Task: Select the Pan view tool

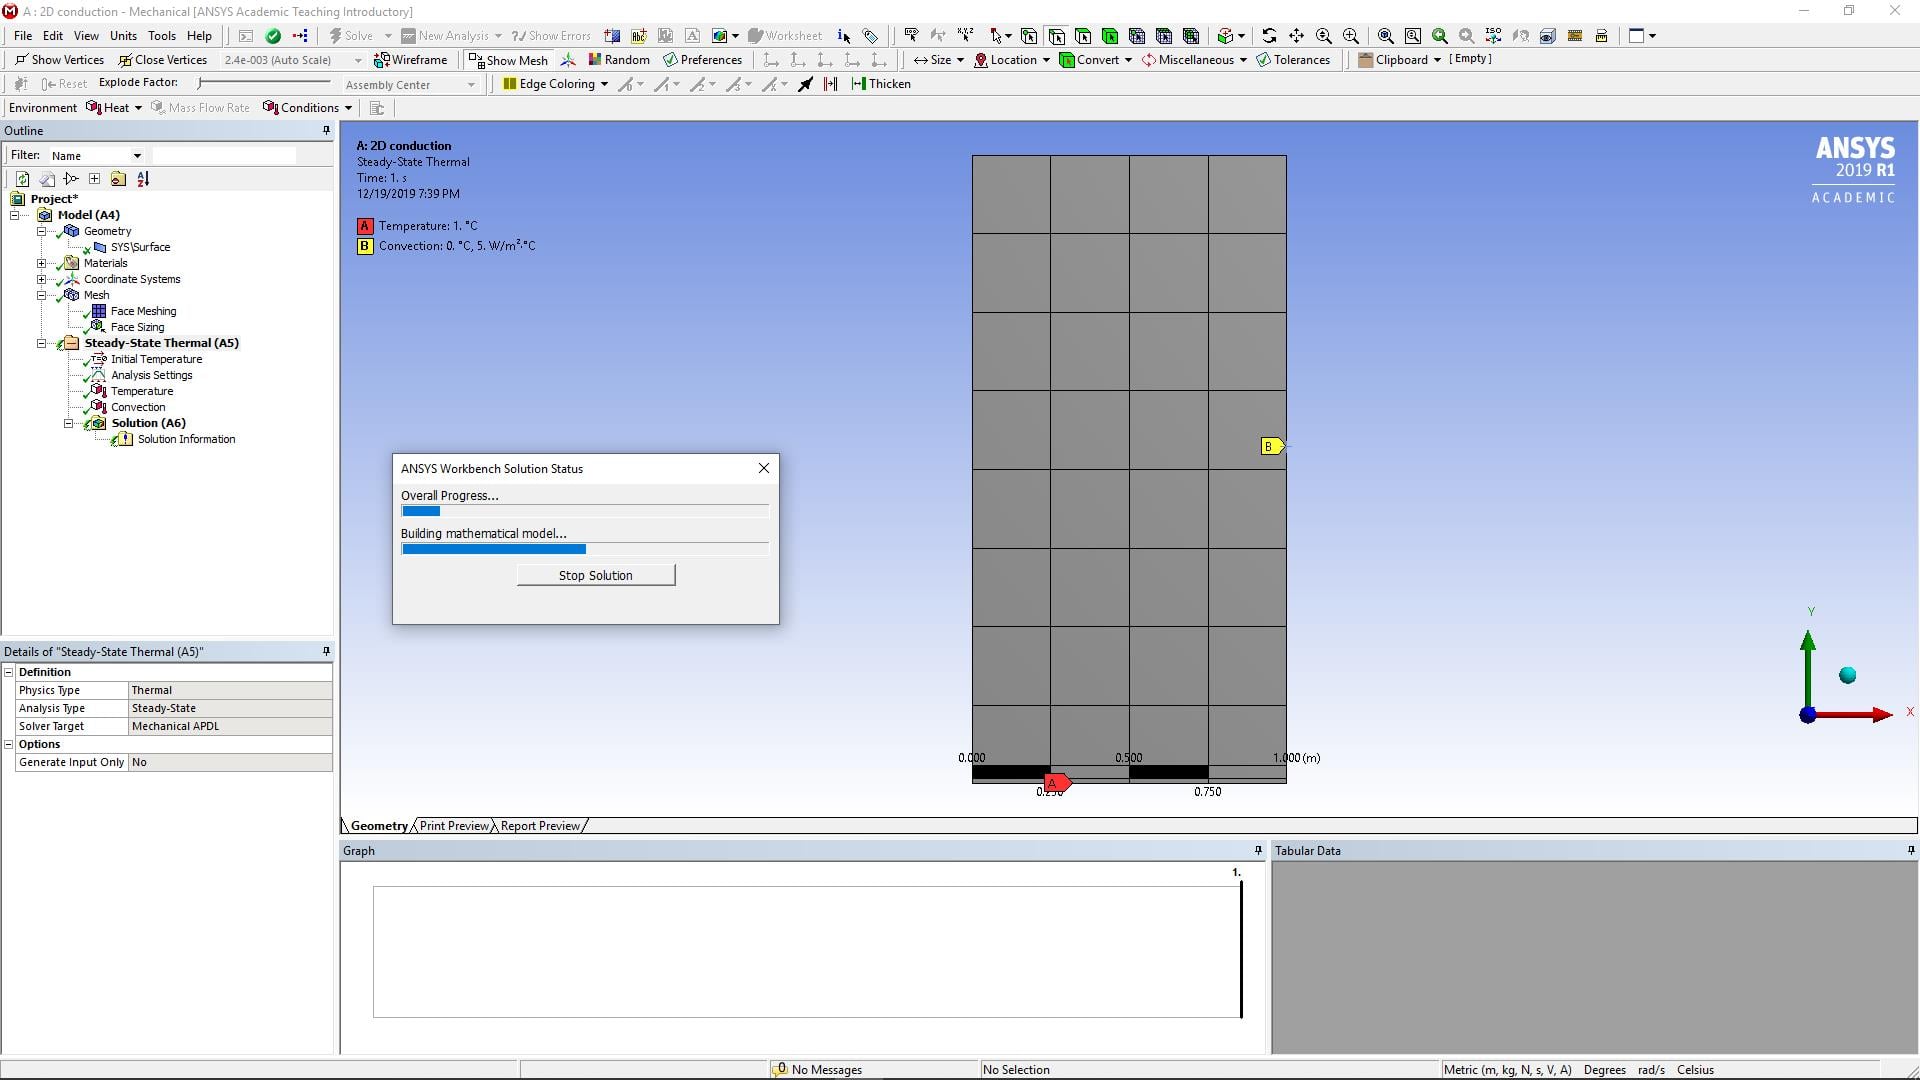Action: click(1296, 35)
